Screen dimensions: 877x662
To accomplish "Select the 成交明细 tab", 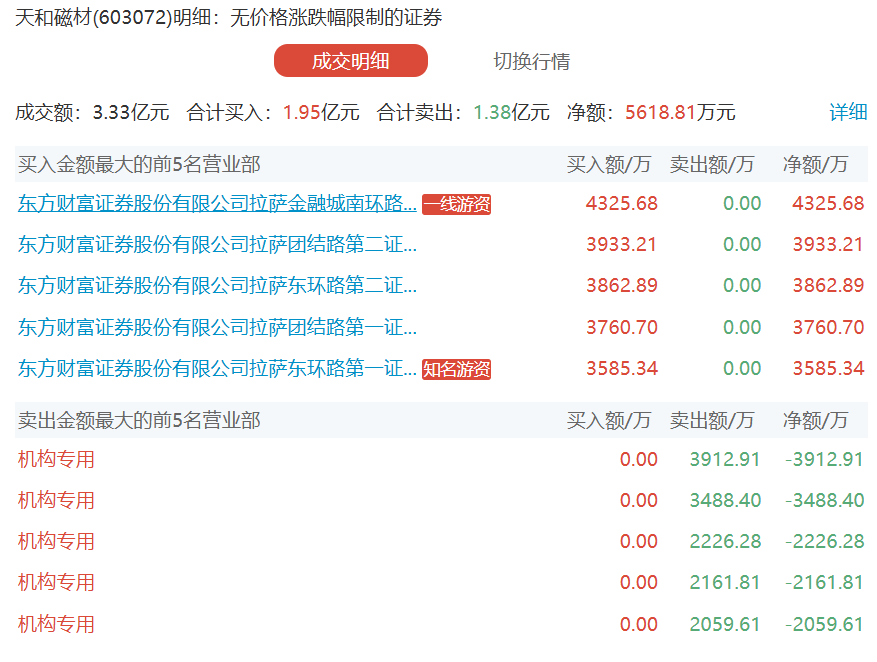I will point(351,60).
